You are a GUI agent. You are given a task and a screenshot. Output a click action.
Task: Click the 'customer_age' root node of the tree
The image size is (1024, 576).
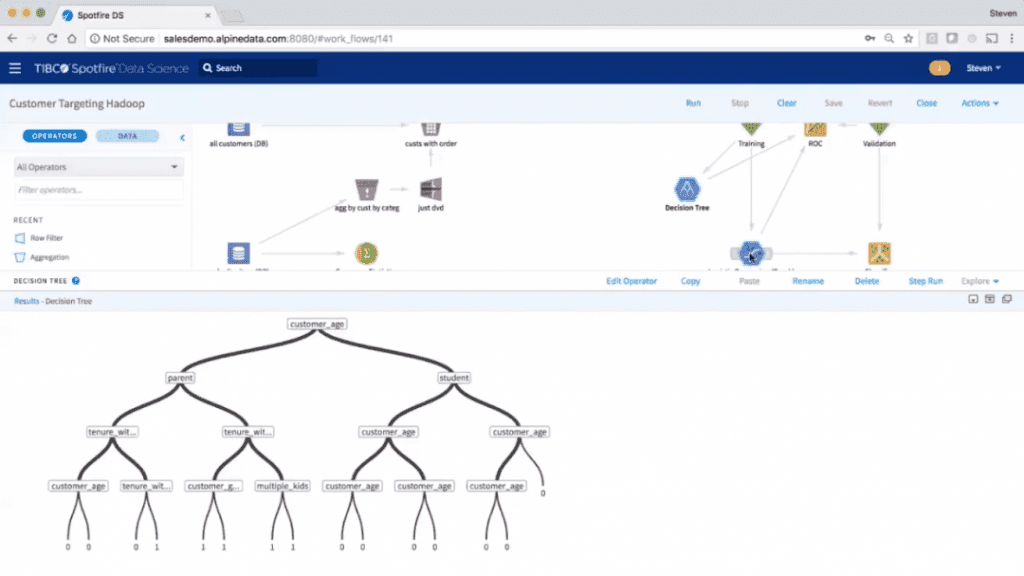click(318, 324)
